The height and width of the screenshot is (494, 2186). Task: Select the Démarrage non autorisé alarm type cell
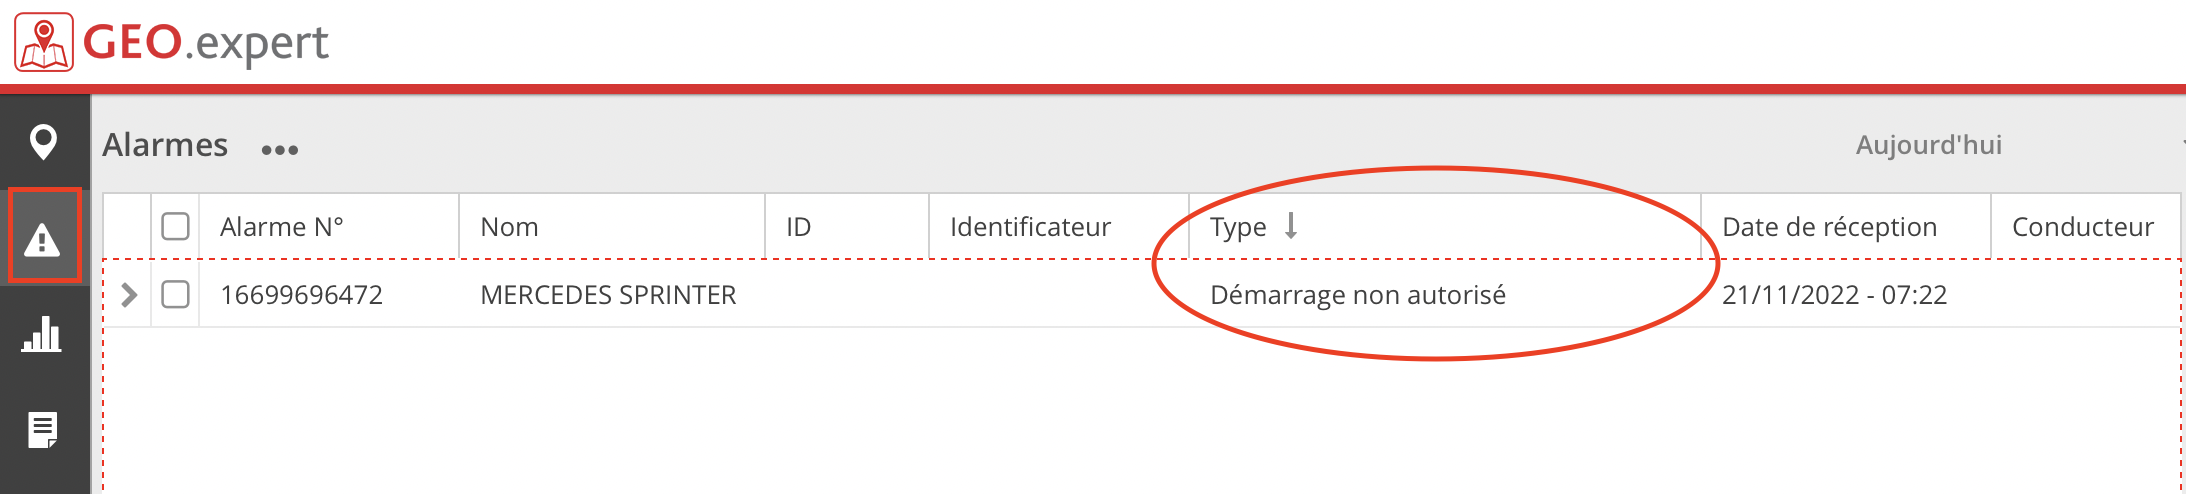pyautogui.click(x=1357, y=295)
